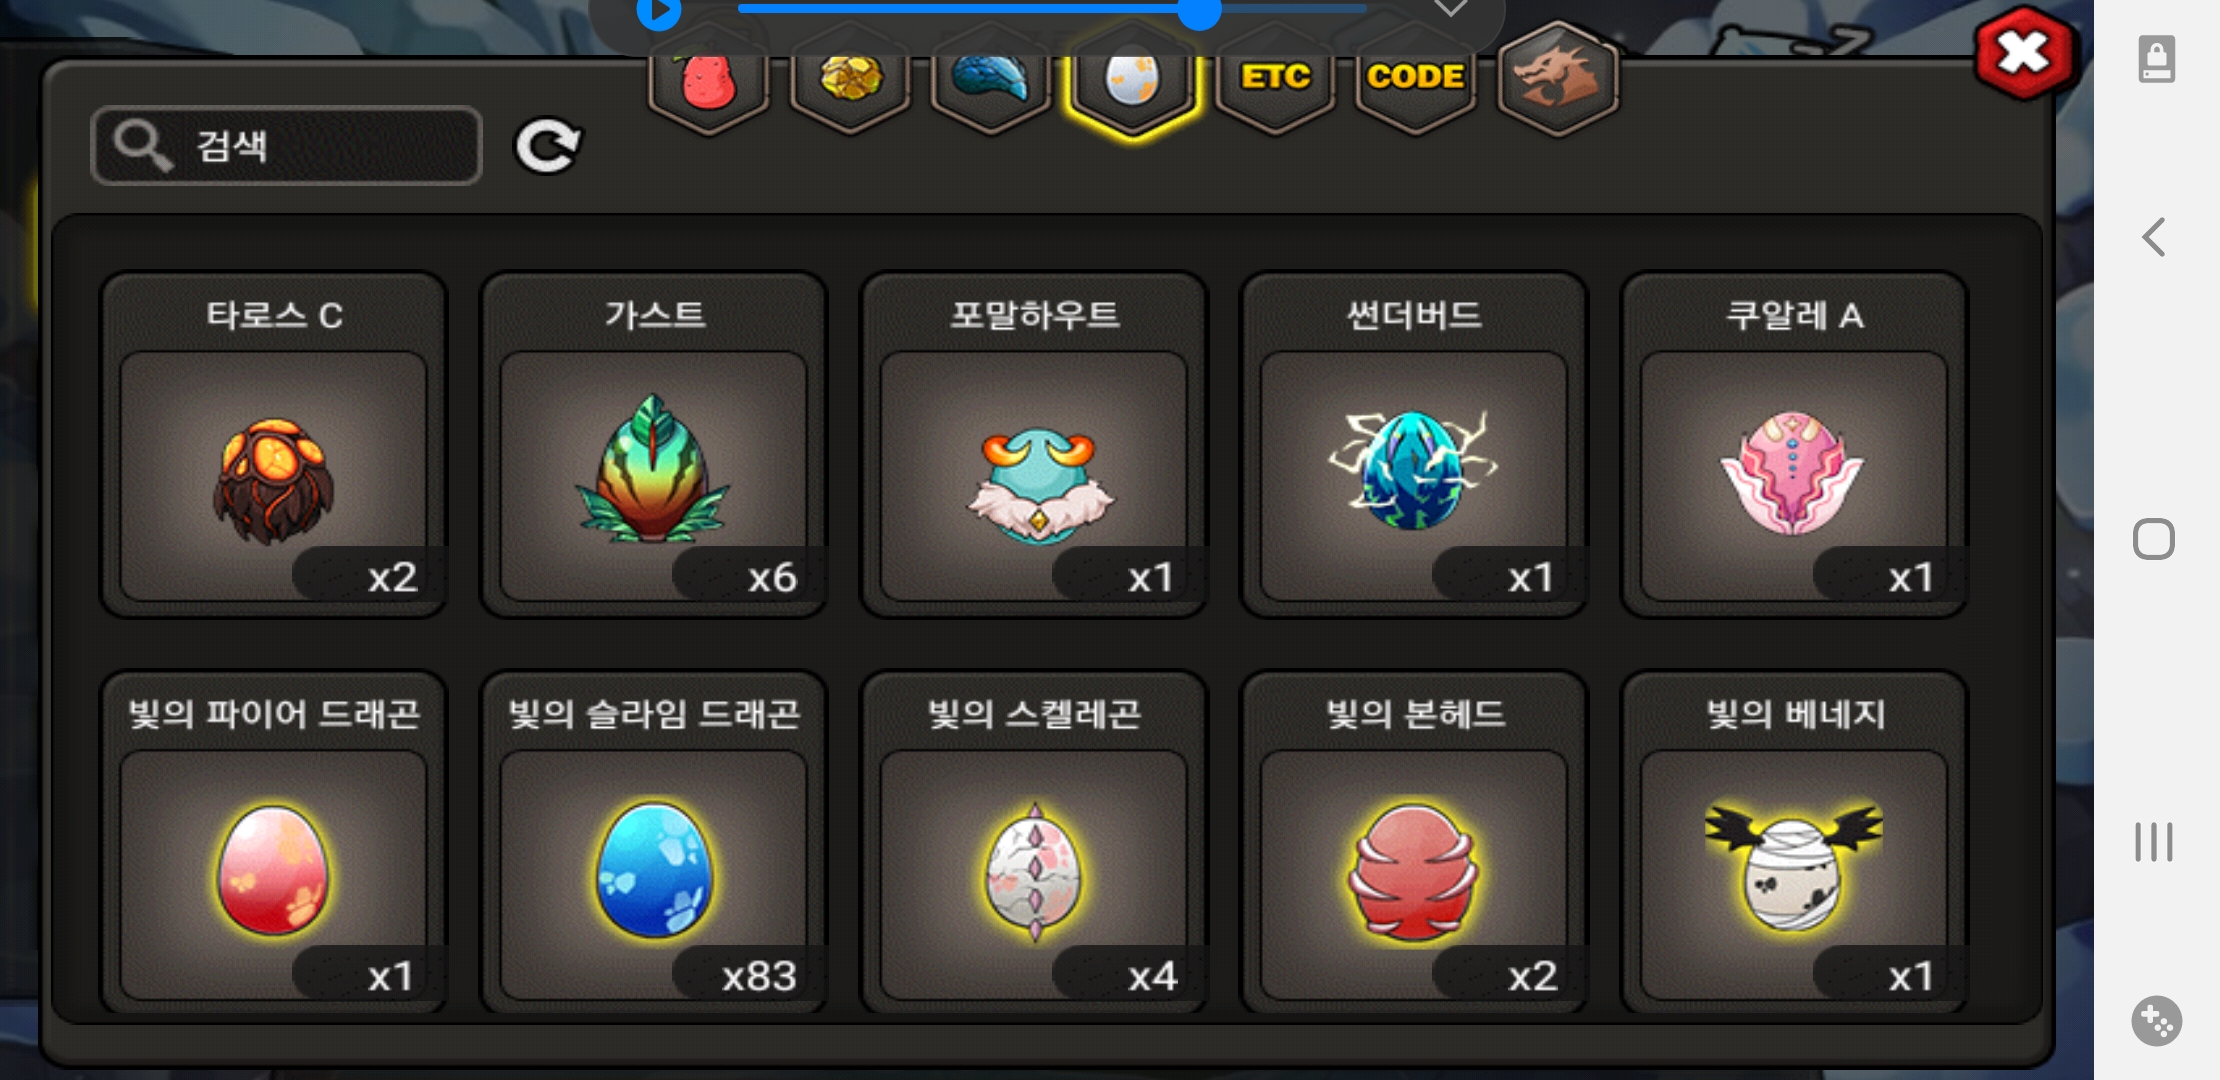Tap the Android back arrow
Screen dimensions: 2220x1080
click(x=2154, y=238)
